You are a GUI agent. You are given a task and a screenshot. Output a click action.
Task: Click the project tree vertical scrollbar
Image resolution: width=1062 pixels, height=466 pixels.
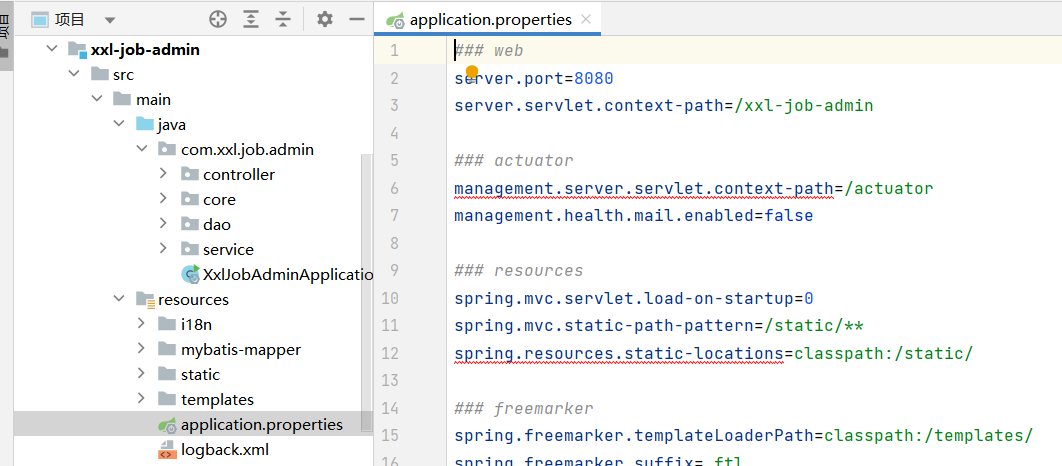[x=366, y=293]
